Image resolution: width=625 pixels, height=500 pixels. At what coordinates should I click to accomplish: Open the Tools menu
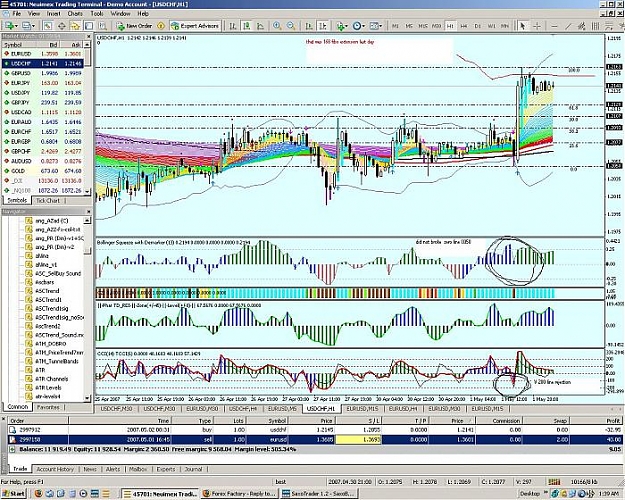[97, 14]
